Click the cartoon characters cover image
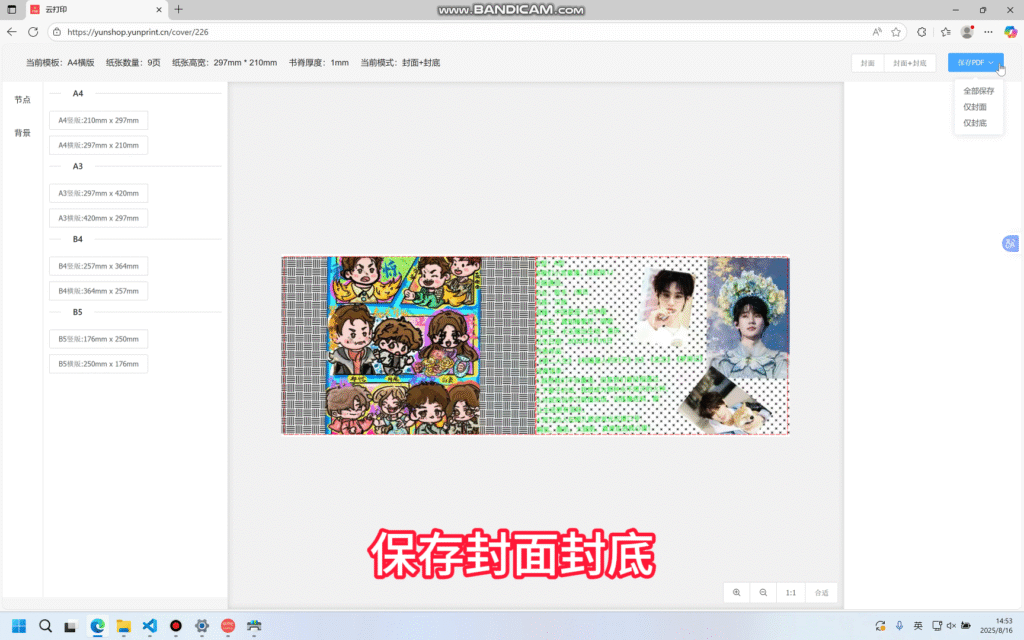Image resolution: width=1024 pixels, height=640 pixels. [404, 345]
